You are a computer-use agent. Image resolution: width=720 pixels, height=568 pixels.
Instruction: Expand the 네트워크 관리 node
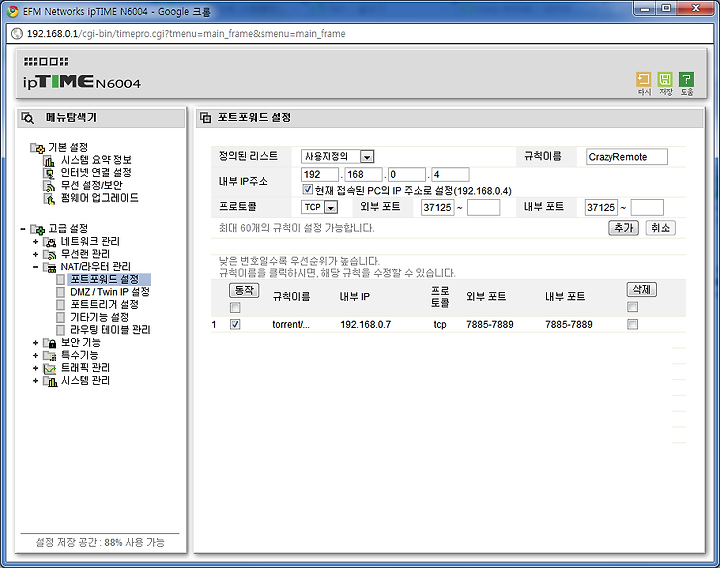coord(35,242)
